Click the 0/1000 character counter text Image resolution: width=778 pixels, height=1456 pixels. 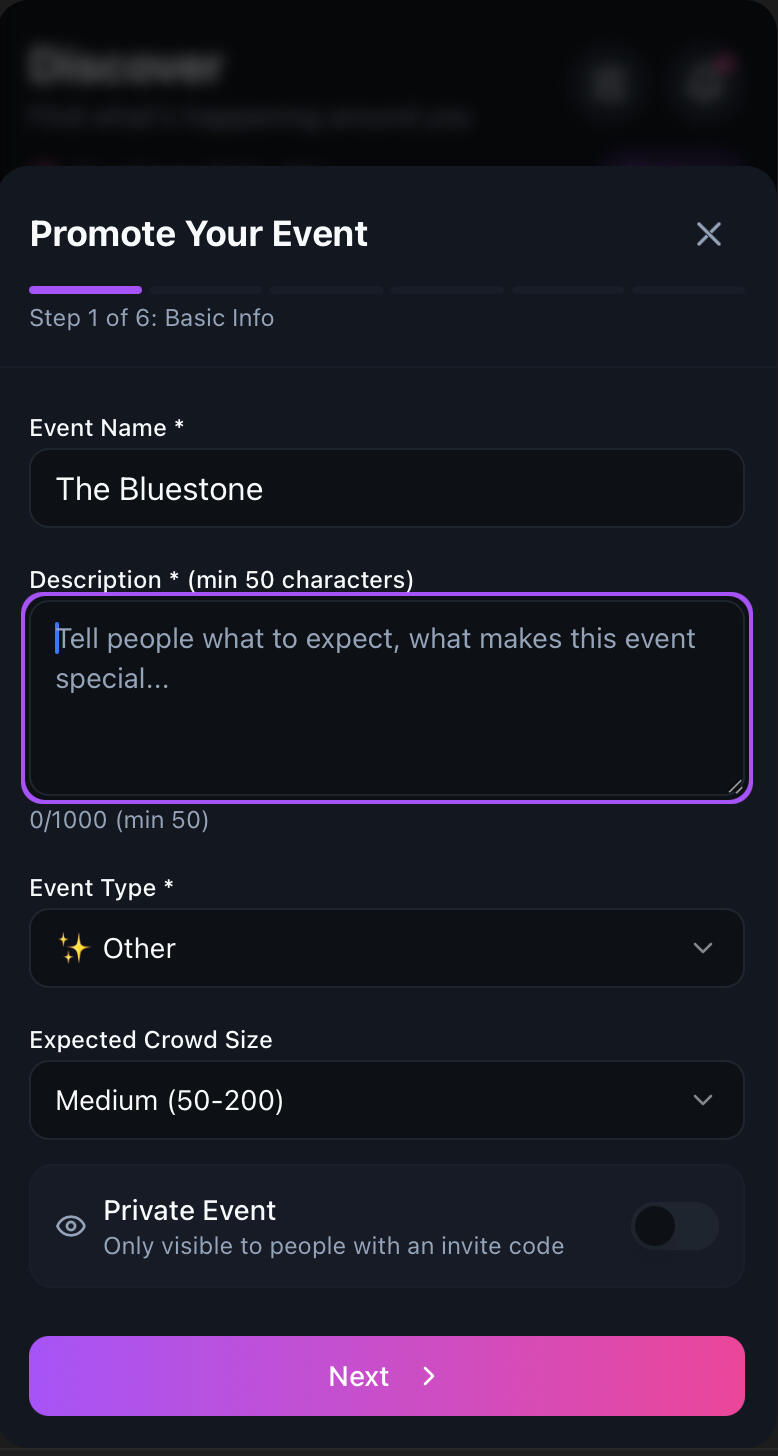(x=119, y=821)
